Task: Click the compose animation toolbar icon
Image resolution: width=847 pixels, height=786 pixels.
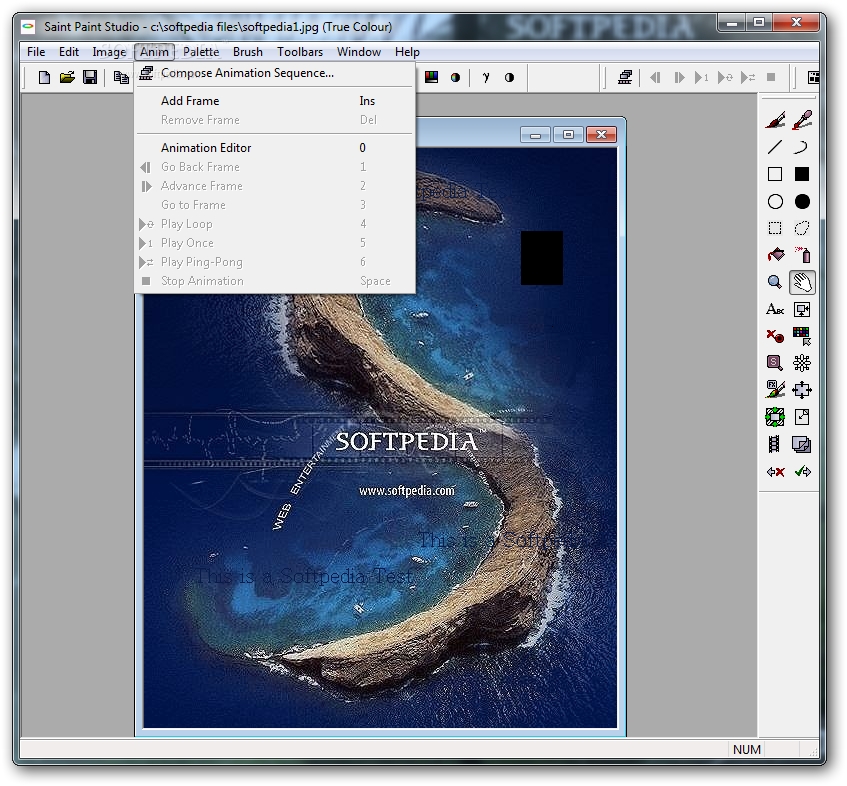Action: (x=625, y=77)
